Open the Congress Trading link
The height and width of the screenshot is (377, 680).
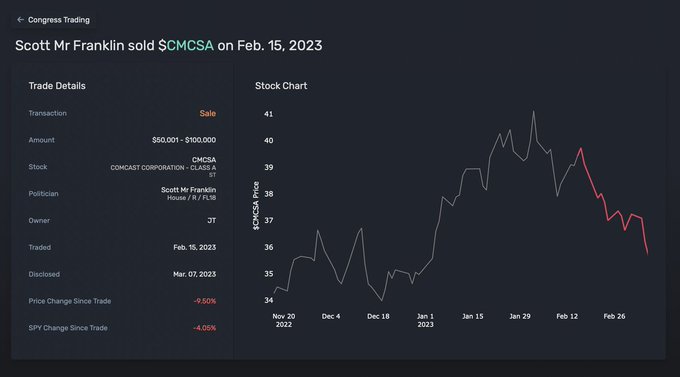[59, 20]
